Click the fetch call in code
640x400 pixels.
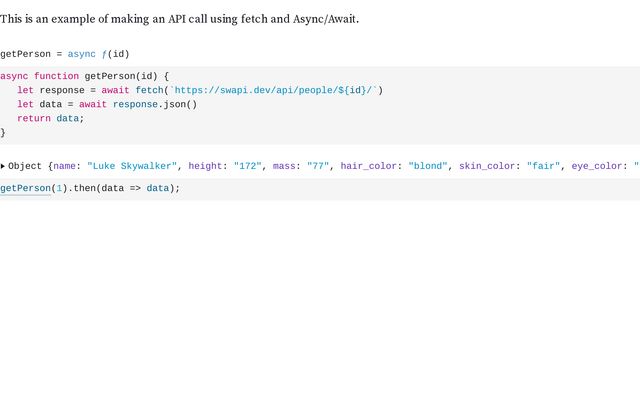(152, 90)
